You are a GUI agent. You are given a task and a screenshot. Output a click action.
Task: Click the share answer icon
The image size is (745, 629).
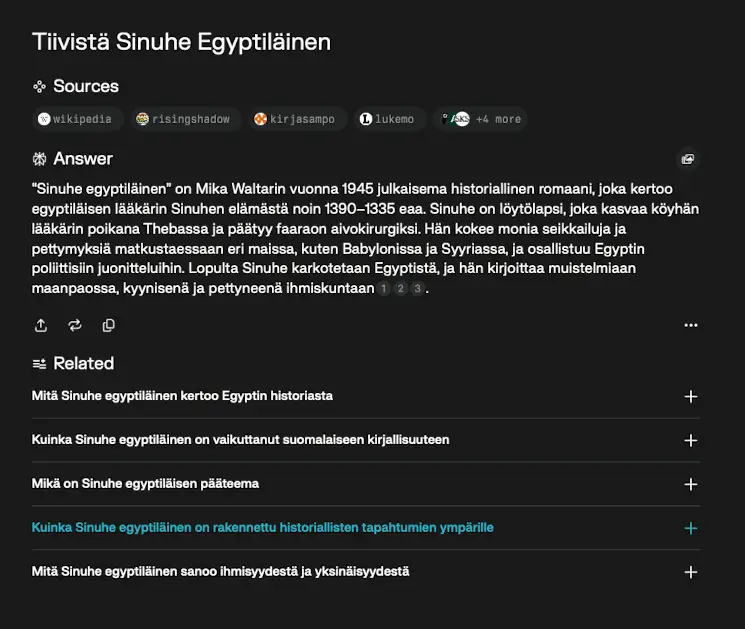click(x=41, y=325)
